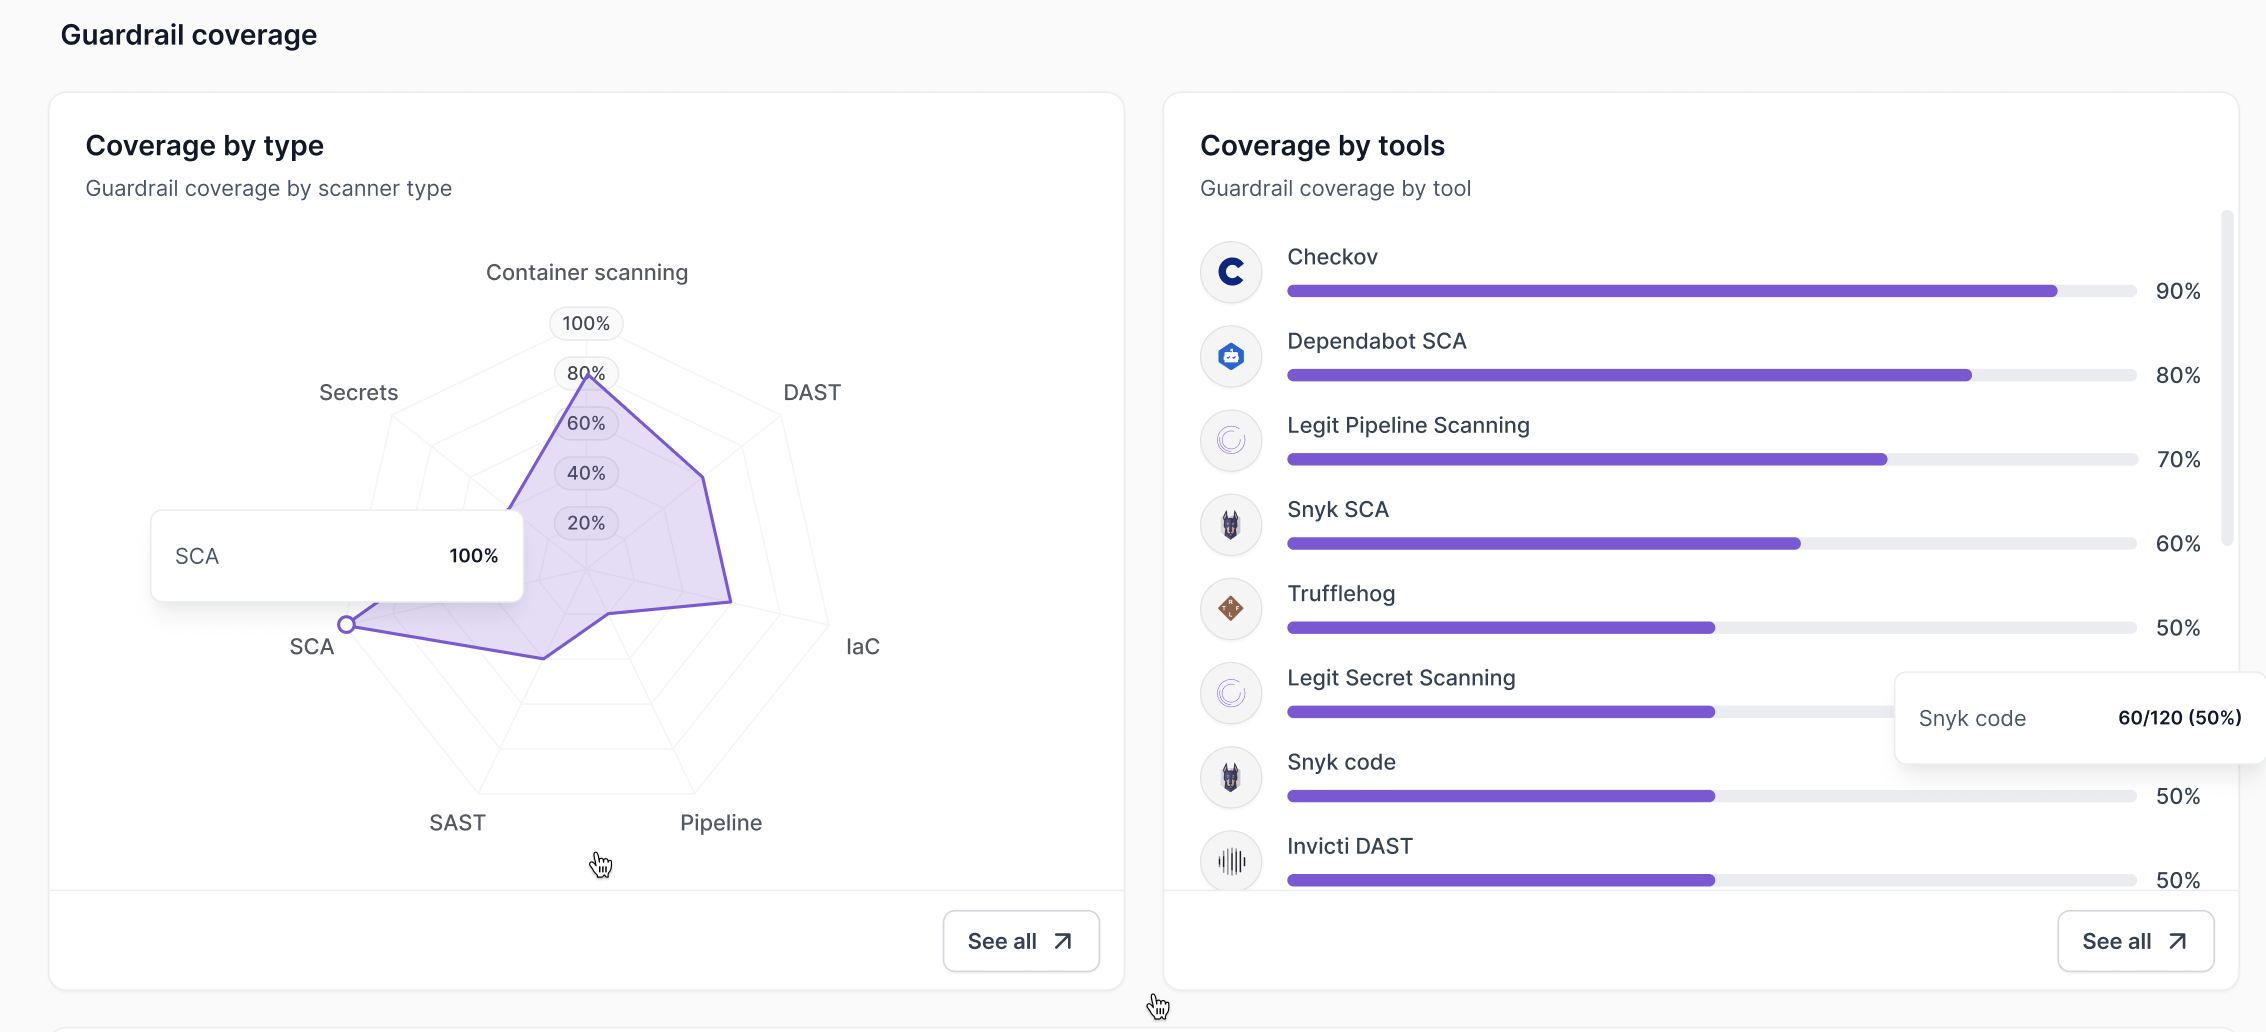Click the Snyk code 50% progress bar
This screenshot has height=1032, width=2266.
(x=1712, y=796)
